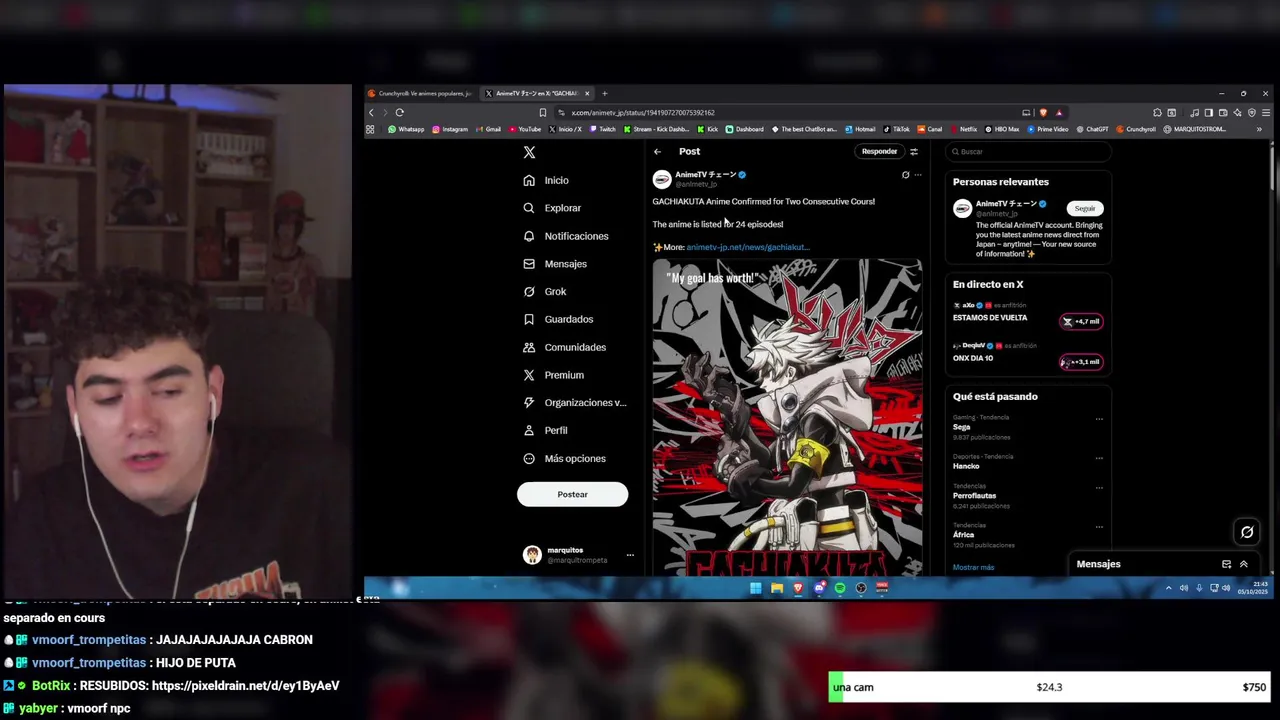Viewport: 1280px width, 720px height.
Task: Click the Postear button
Action: pos(572,494)
